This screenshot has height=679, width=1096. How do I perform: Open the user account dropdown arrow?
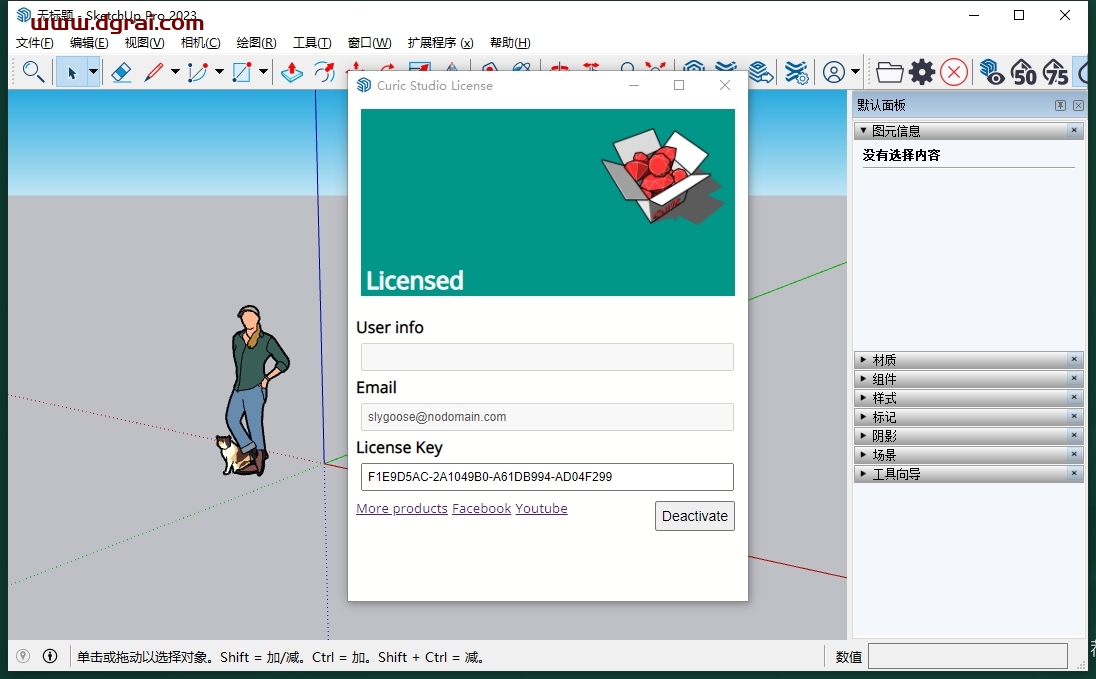coord(855,72)
